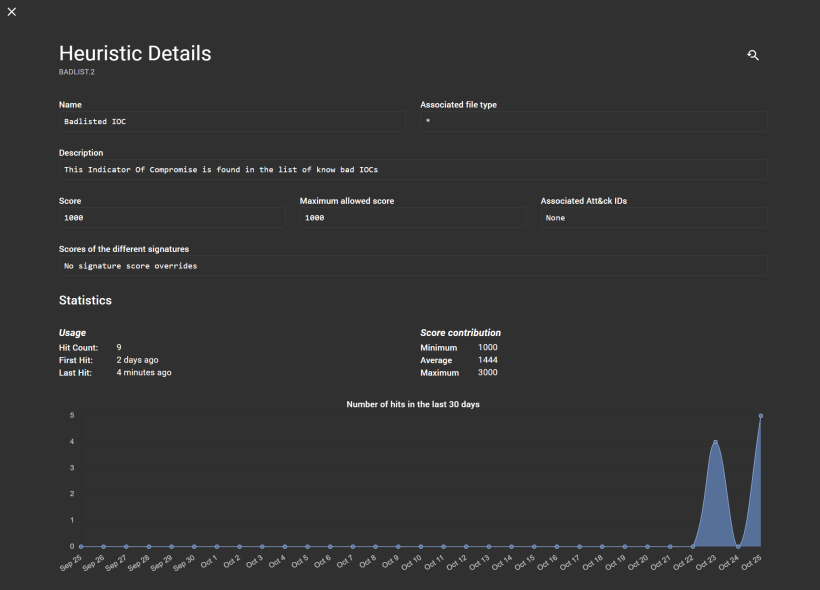Click the signature score overrides field
This screenshot has height=590, width=820.
coord(413,266)
